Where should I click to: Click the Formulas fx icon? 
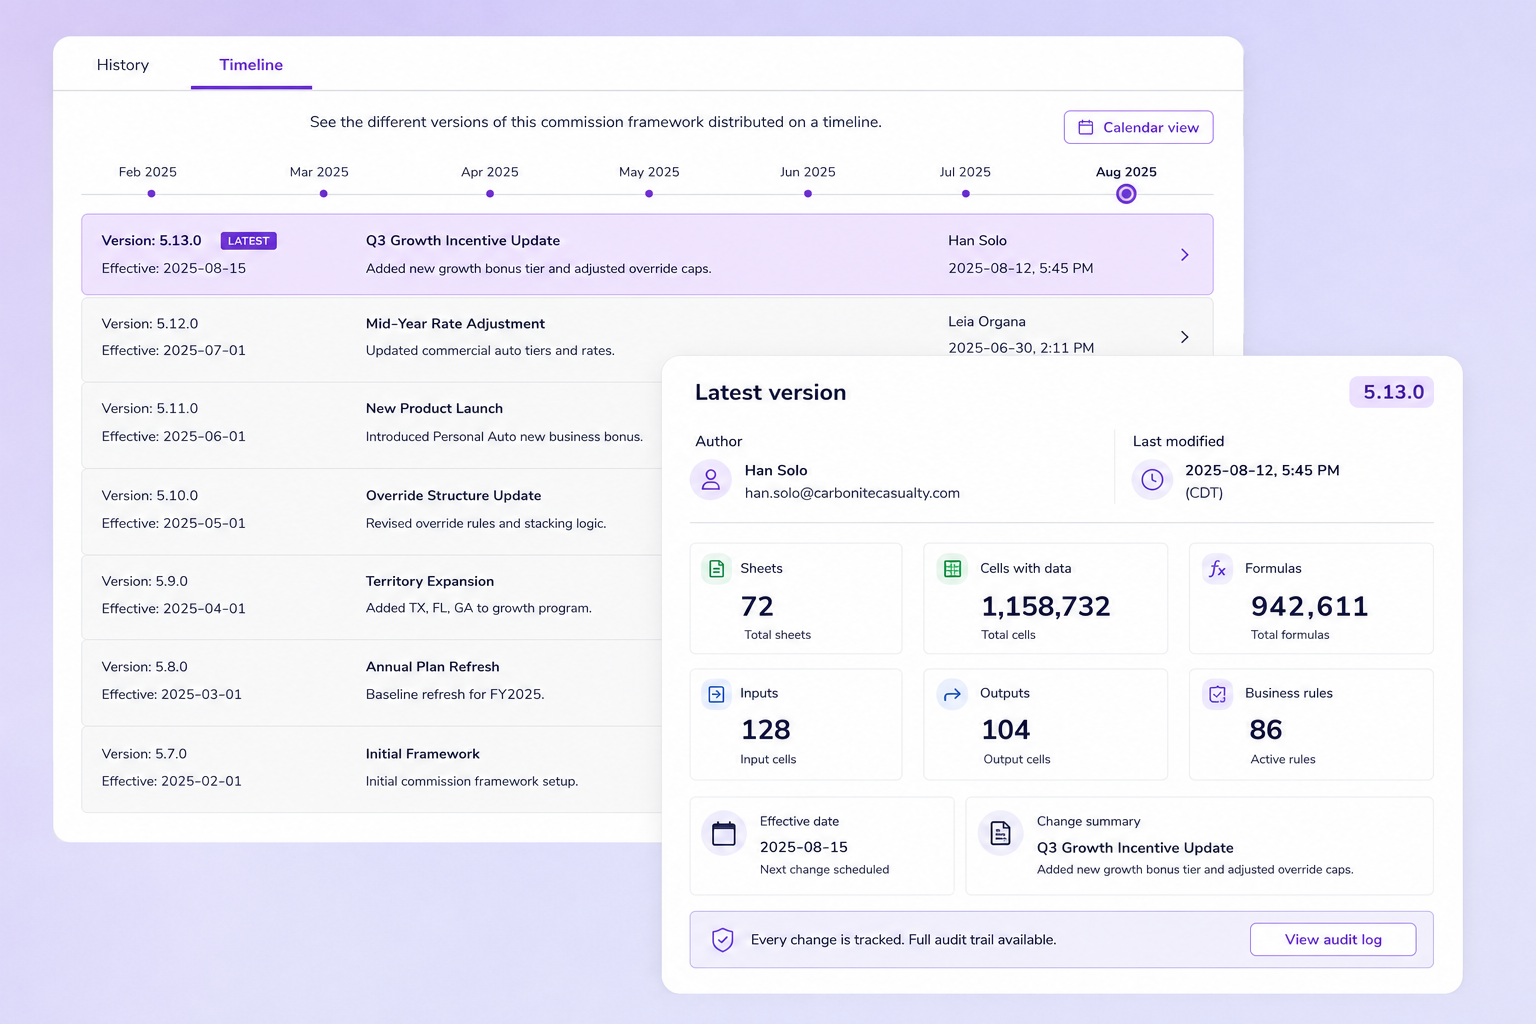pyautogui.click(x=1217, y=569)
